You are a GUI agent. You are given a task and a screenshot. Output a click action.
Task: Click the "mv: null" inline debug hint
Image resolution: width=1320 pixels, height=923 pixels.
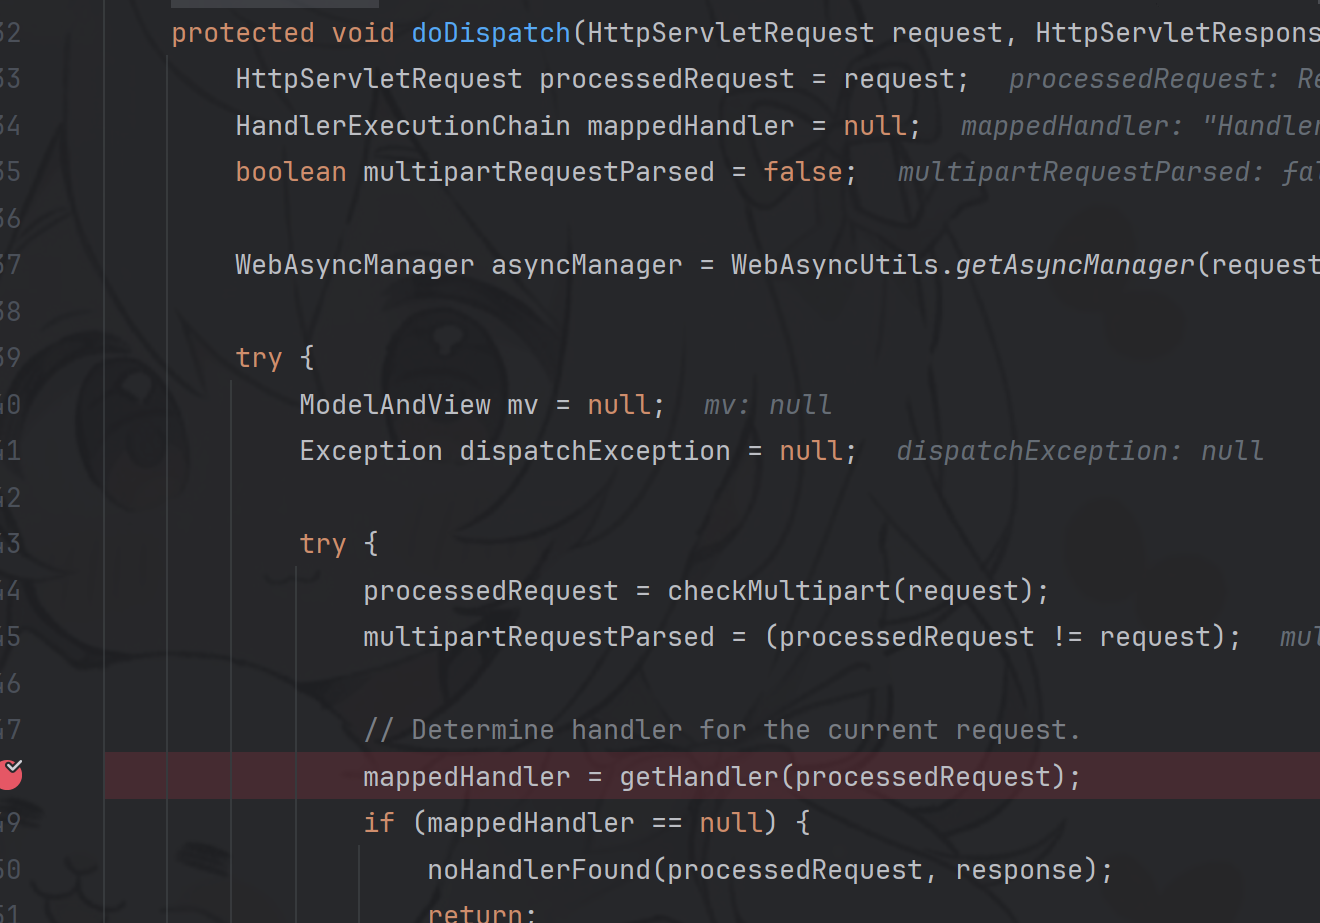coord(767,405)
